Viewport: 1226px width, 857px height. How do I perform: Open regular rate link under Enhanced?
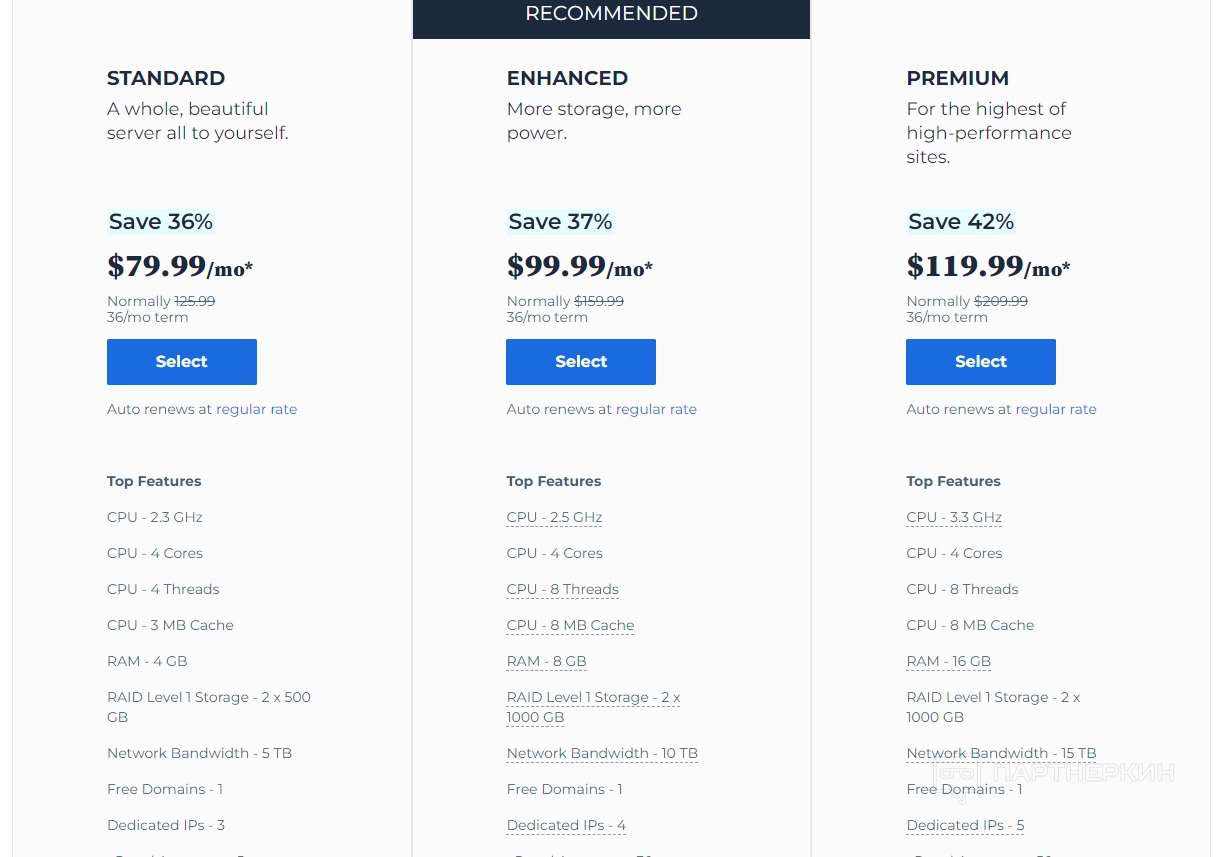coord(656,409)
